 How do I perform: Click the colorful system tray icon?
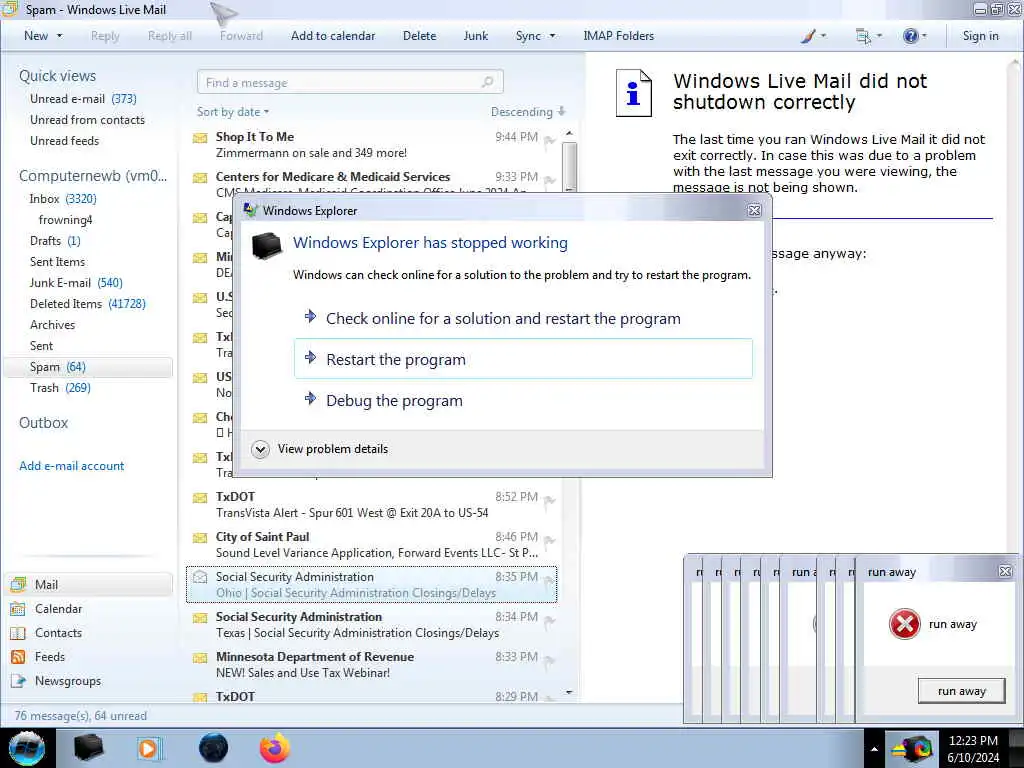(913, 748)
